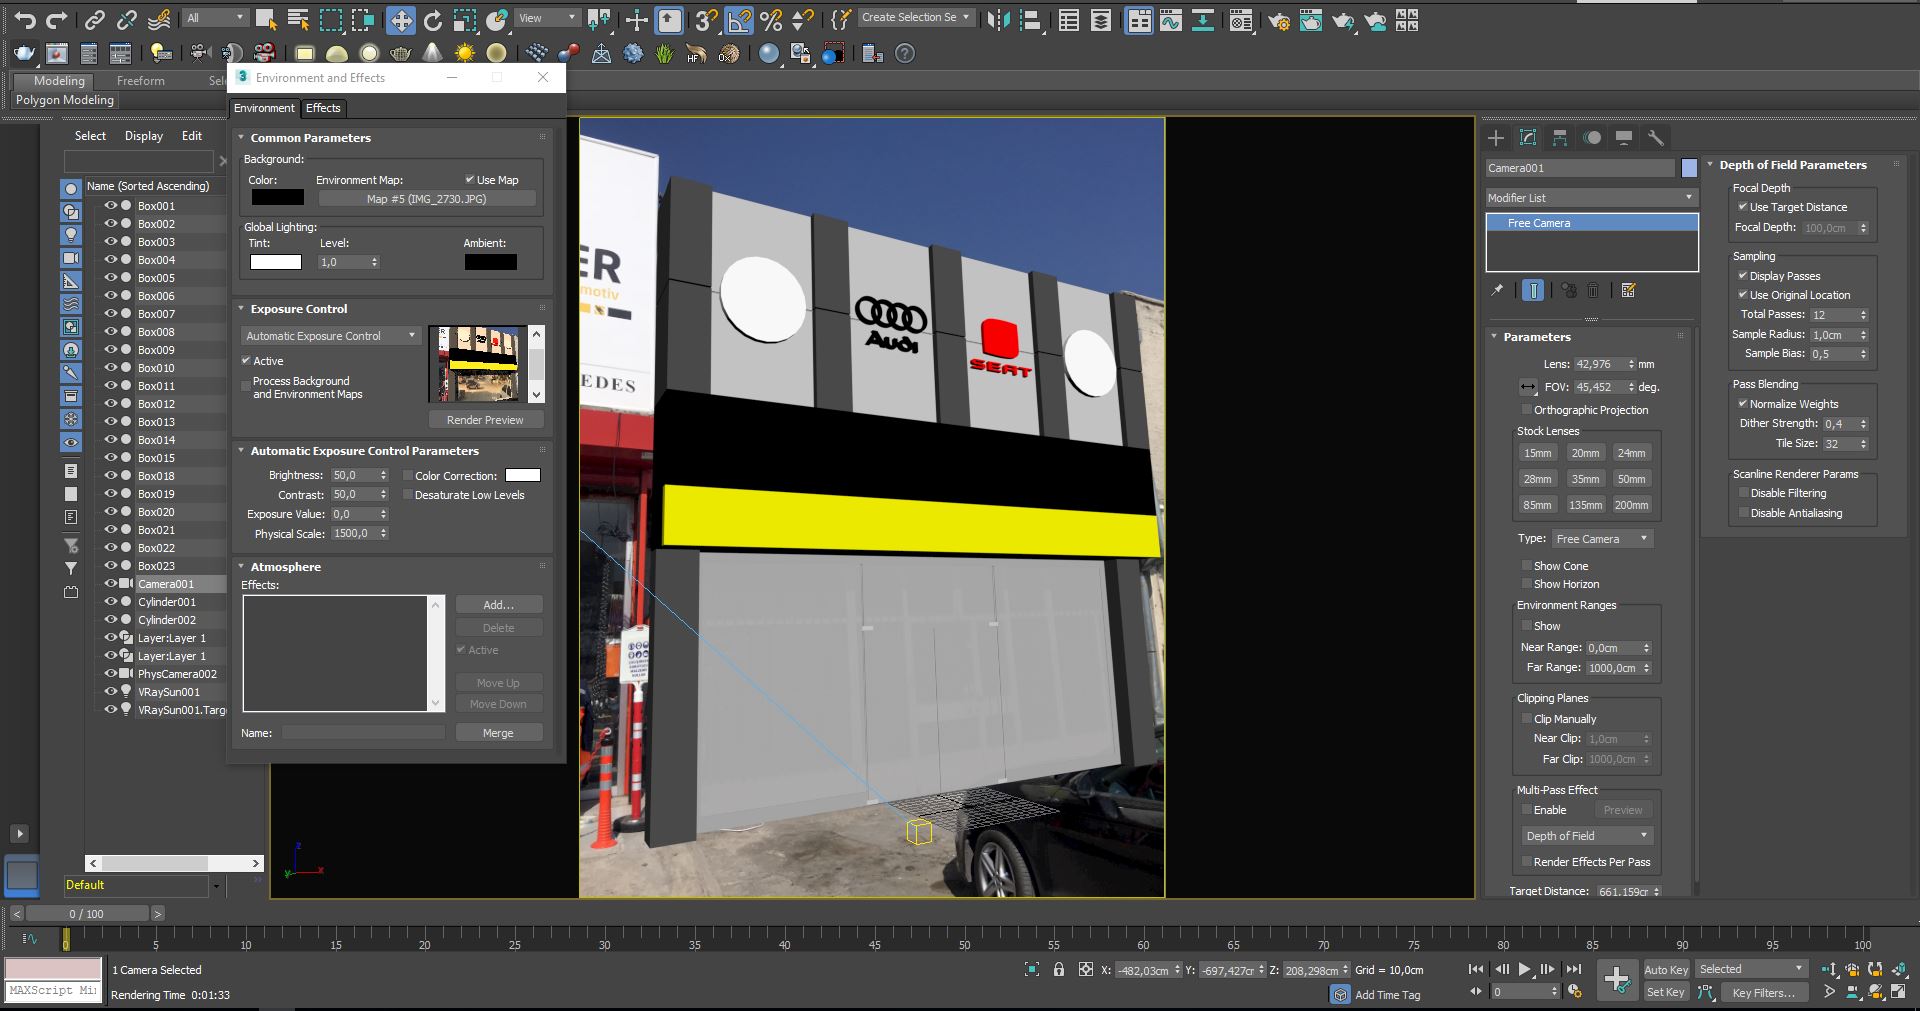The width and height of the screenshot is (1920, 1011).
Task: Check Clip Manually under Clipping Planes
Action: click(1527, 719)
